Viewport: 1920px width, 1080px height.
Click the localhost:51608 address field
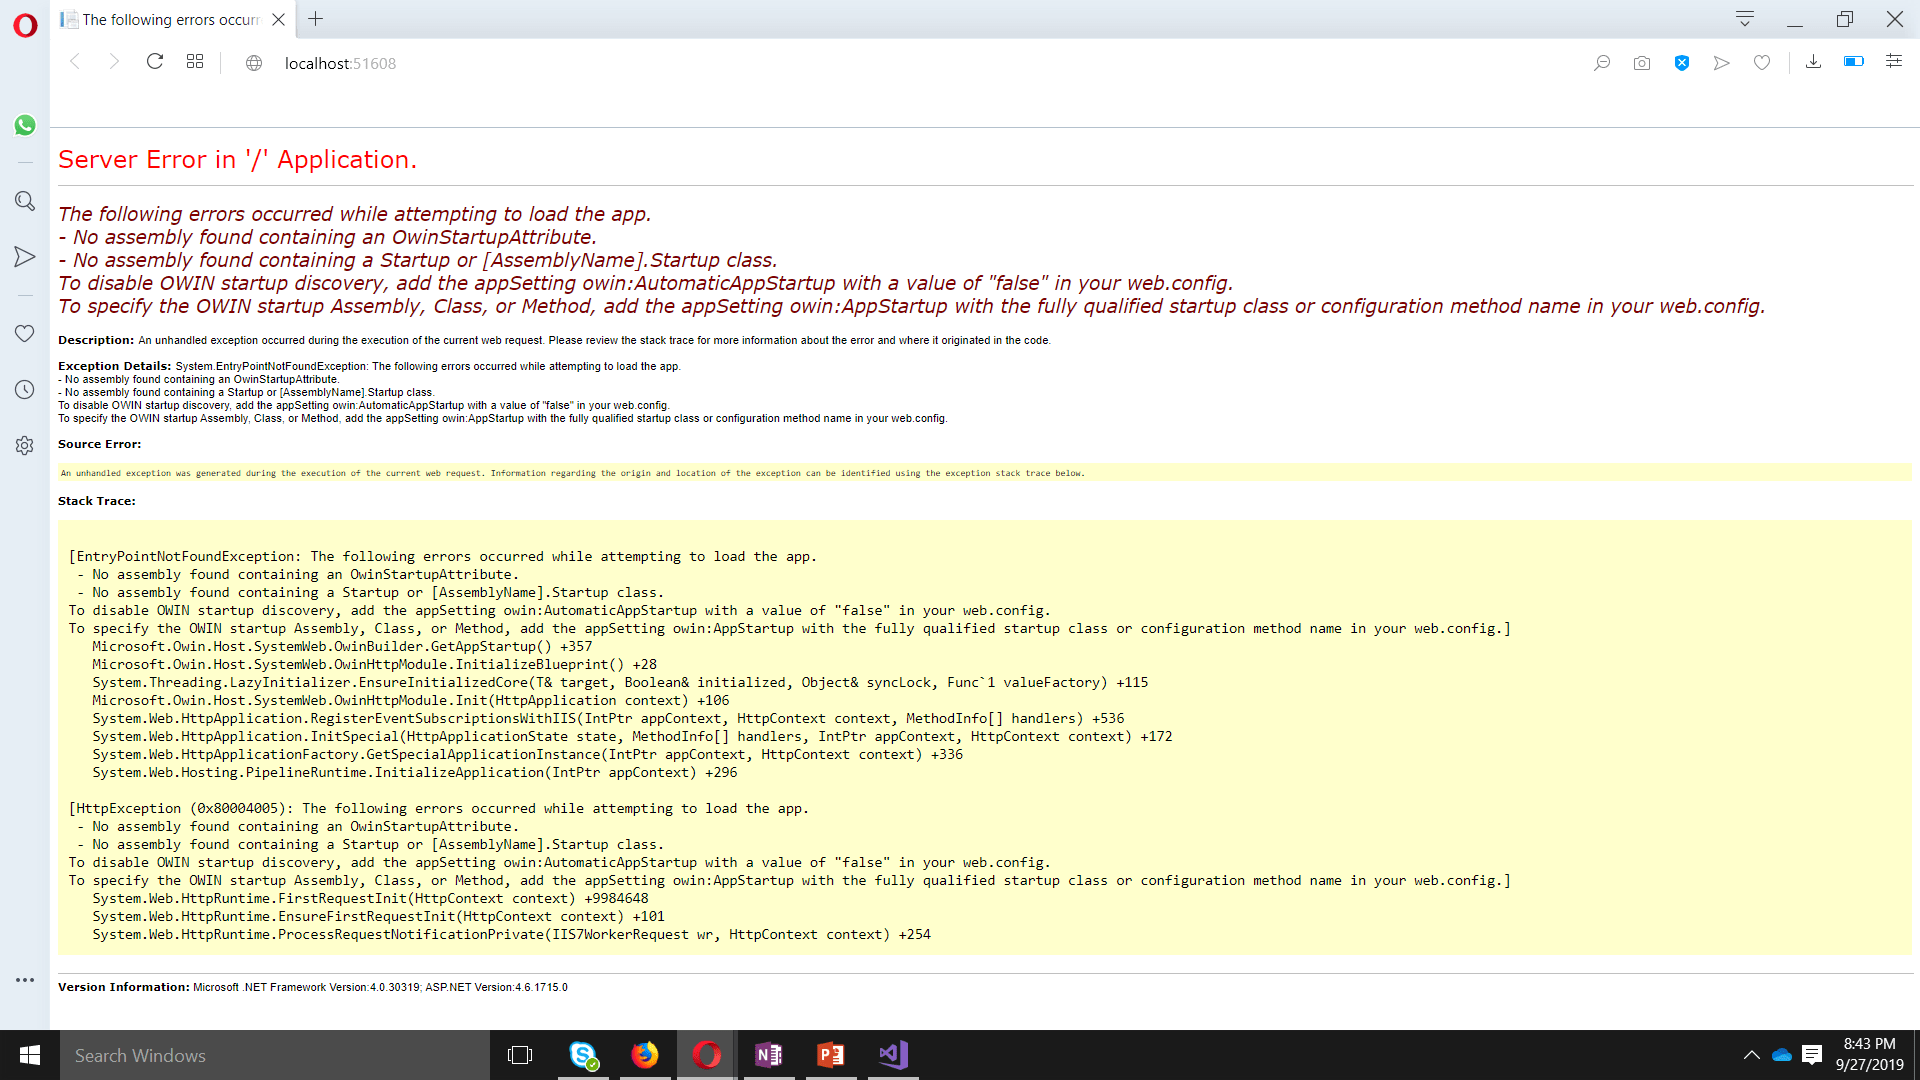pos(340,63)
